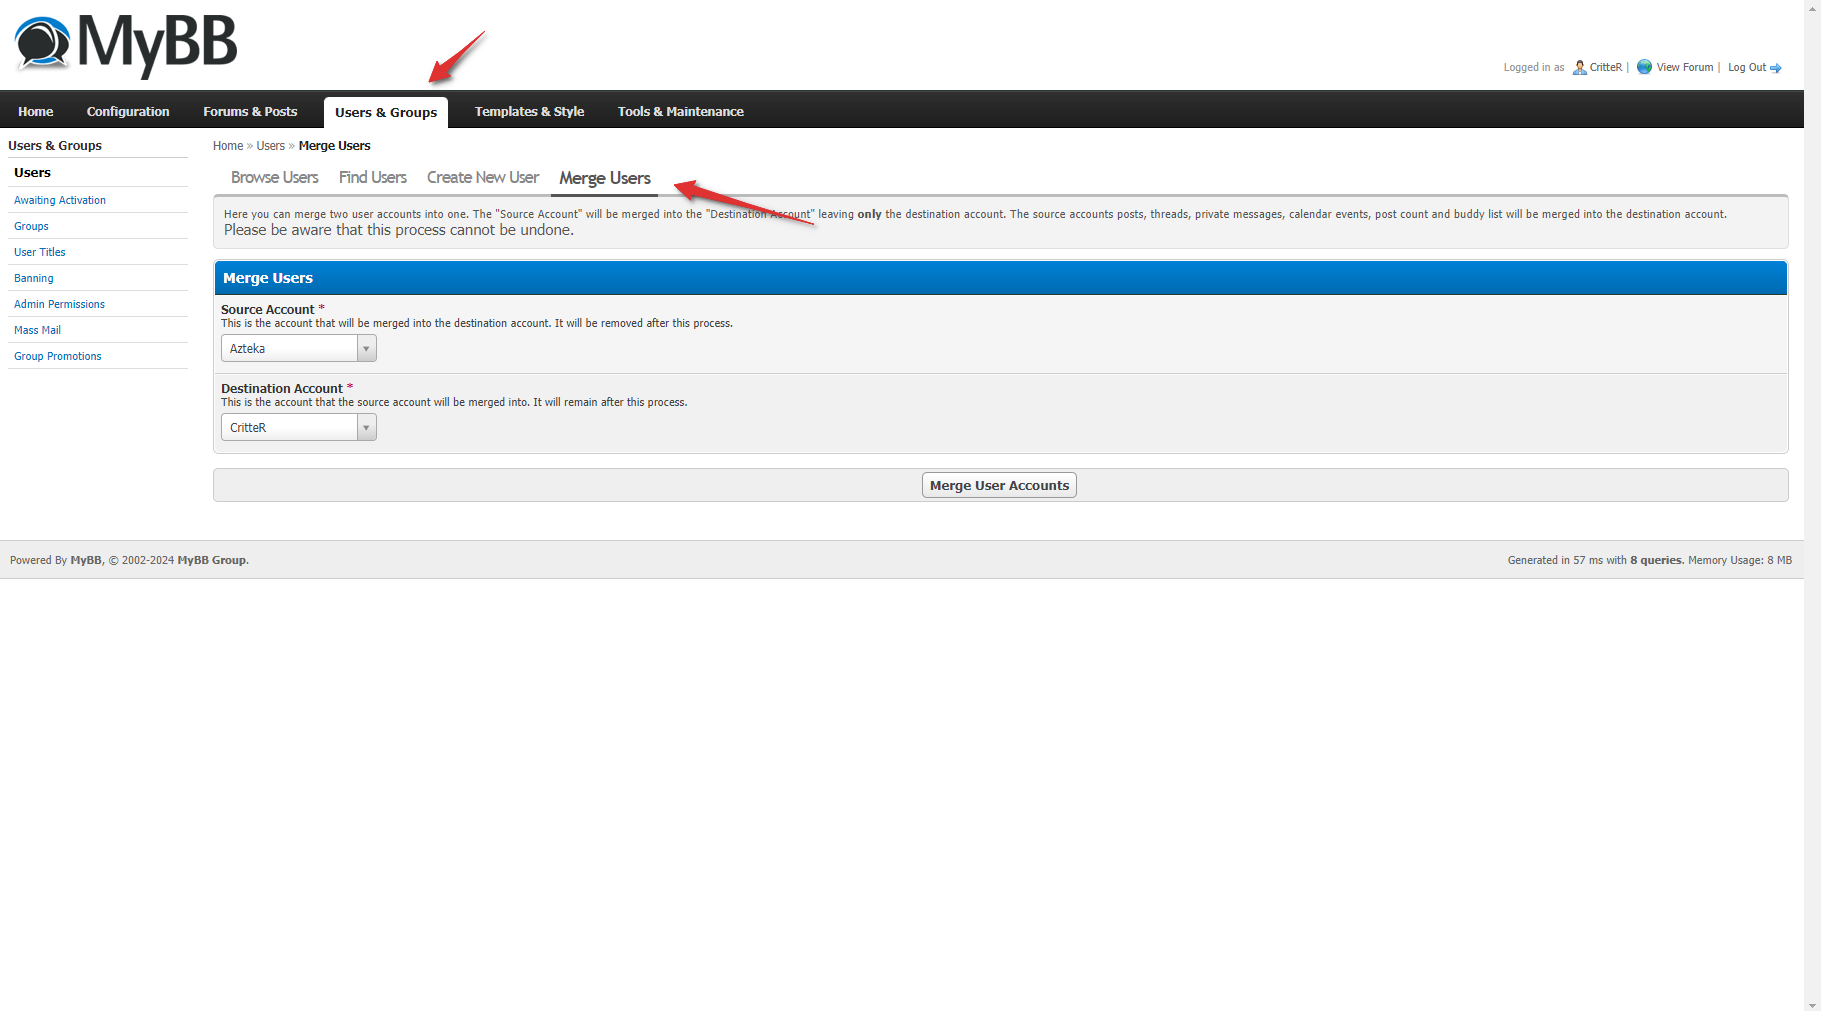
Task: Open the Tools & Maintenance menu
Action: point(680,111)
